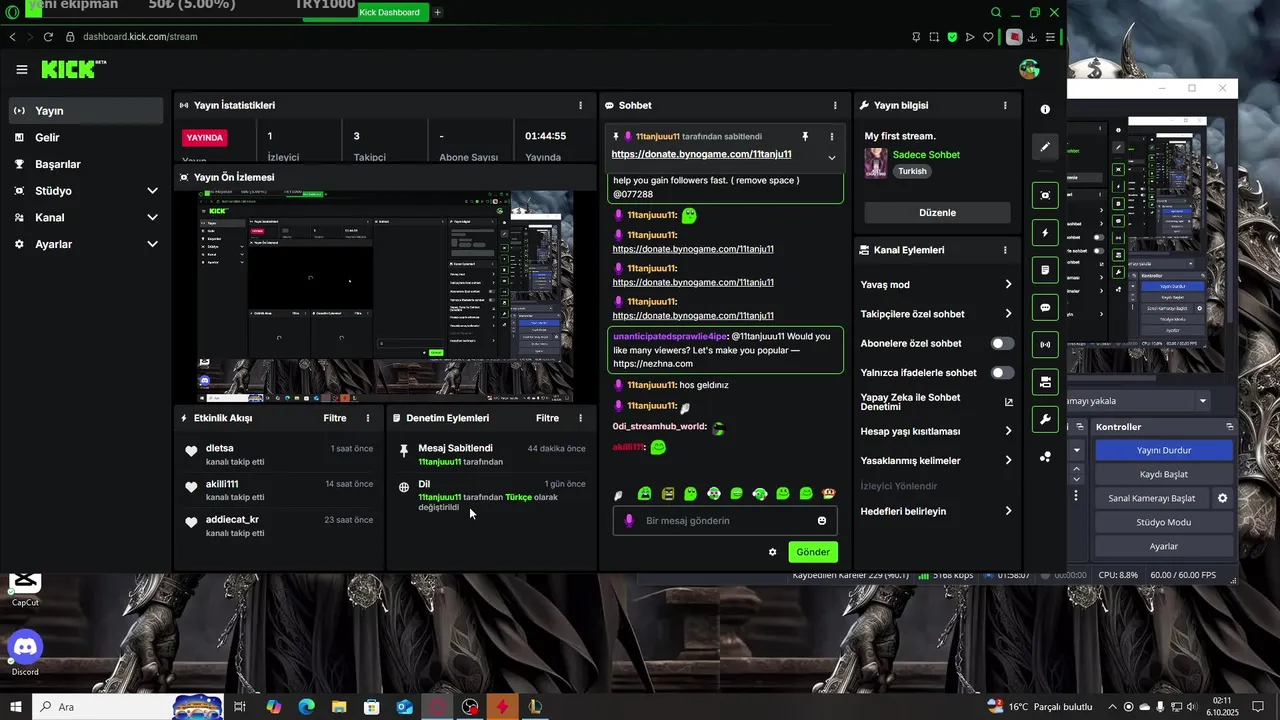Open Yayın İstatistikleri panel options
Viewport: 1280px width, 720px height.
(581, 105)
